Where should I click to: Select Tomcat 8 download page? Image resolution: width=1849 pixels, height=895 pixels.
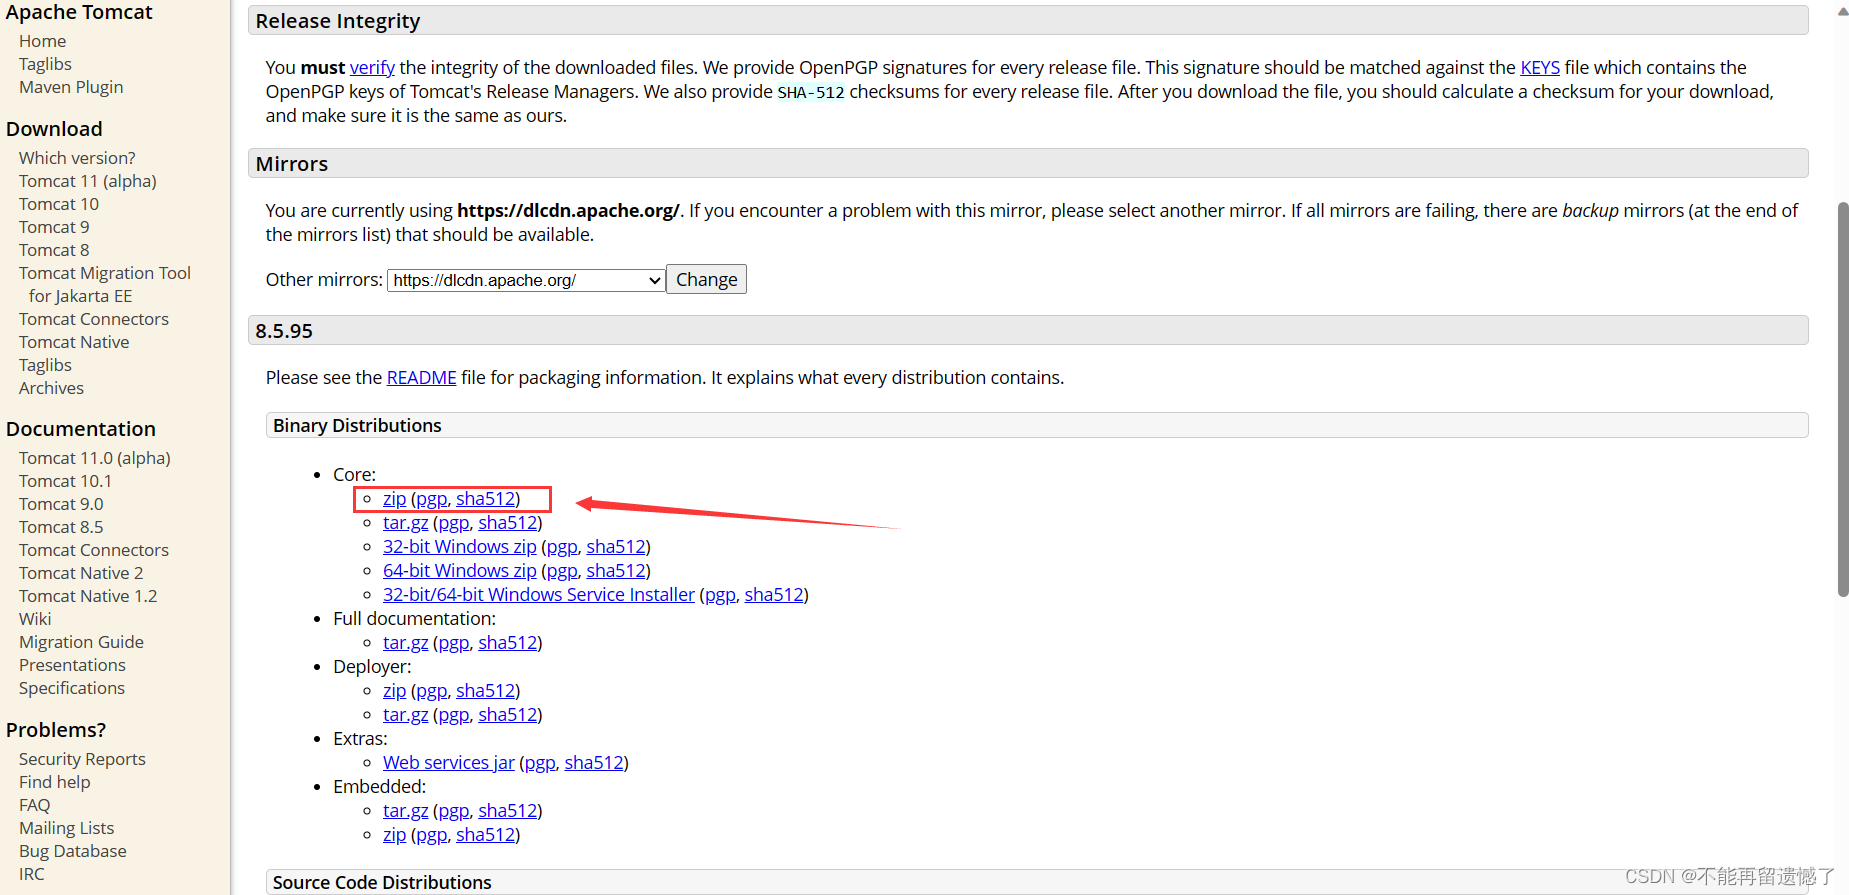click(x=54, y=250)
